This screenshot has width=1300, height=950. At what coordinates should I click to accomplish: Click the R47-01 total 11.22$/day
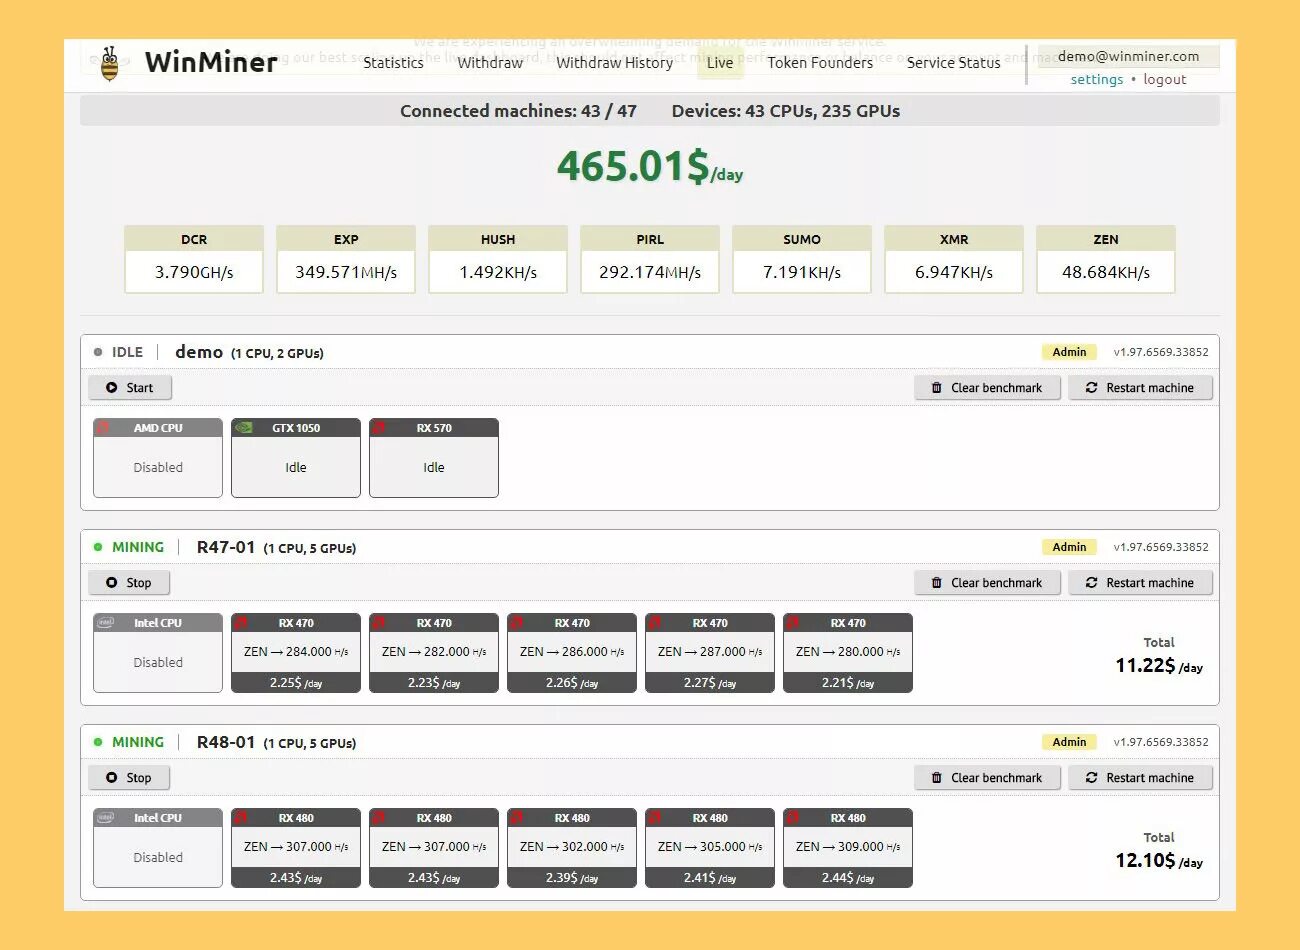(1159, 665)
